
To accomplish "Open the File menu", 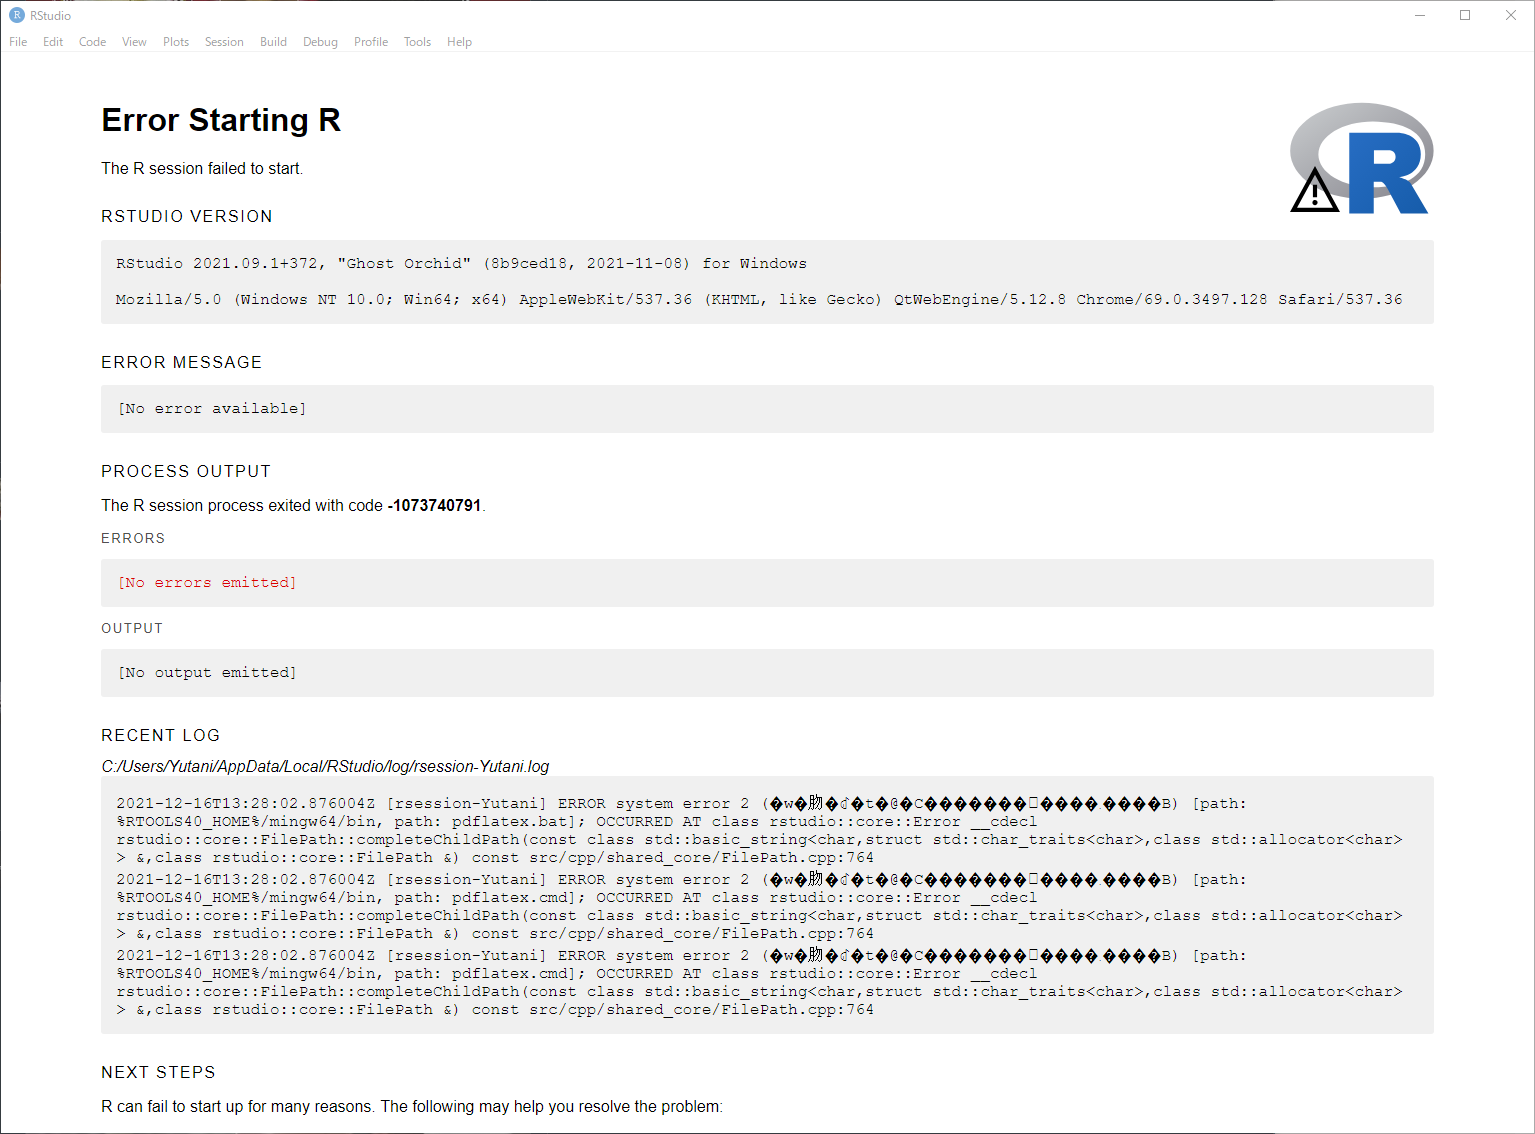I will [x=17, y=42].
